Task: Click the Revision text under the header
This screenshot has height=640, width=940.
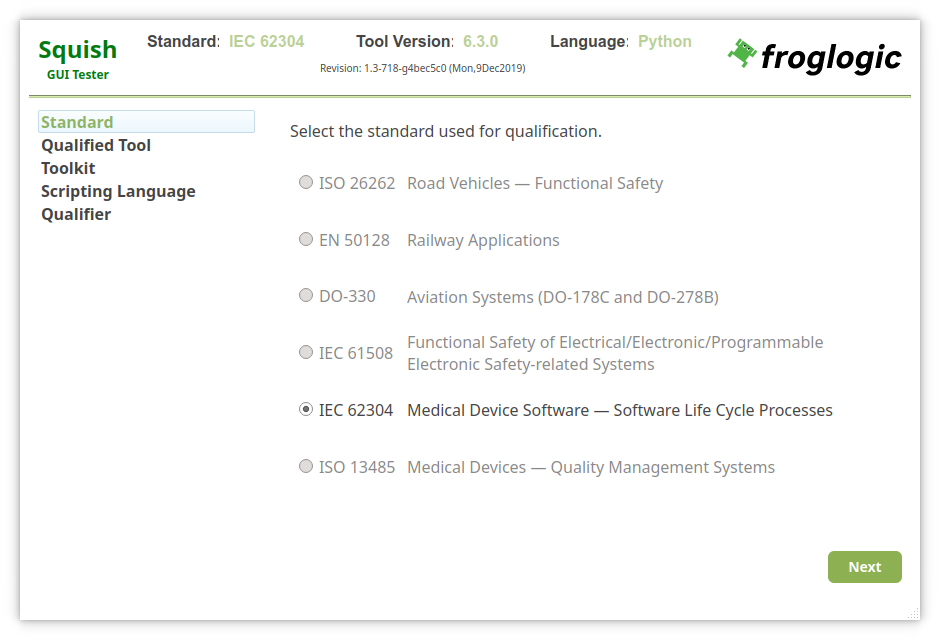Action: [422, 68]
